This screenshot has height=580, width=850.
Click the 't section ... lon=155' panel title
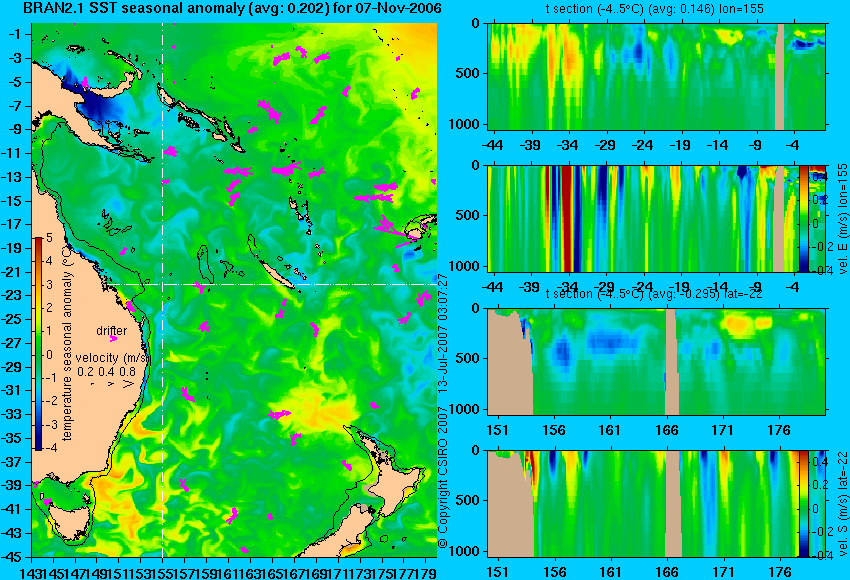655,9
